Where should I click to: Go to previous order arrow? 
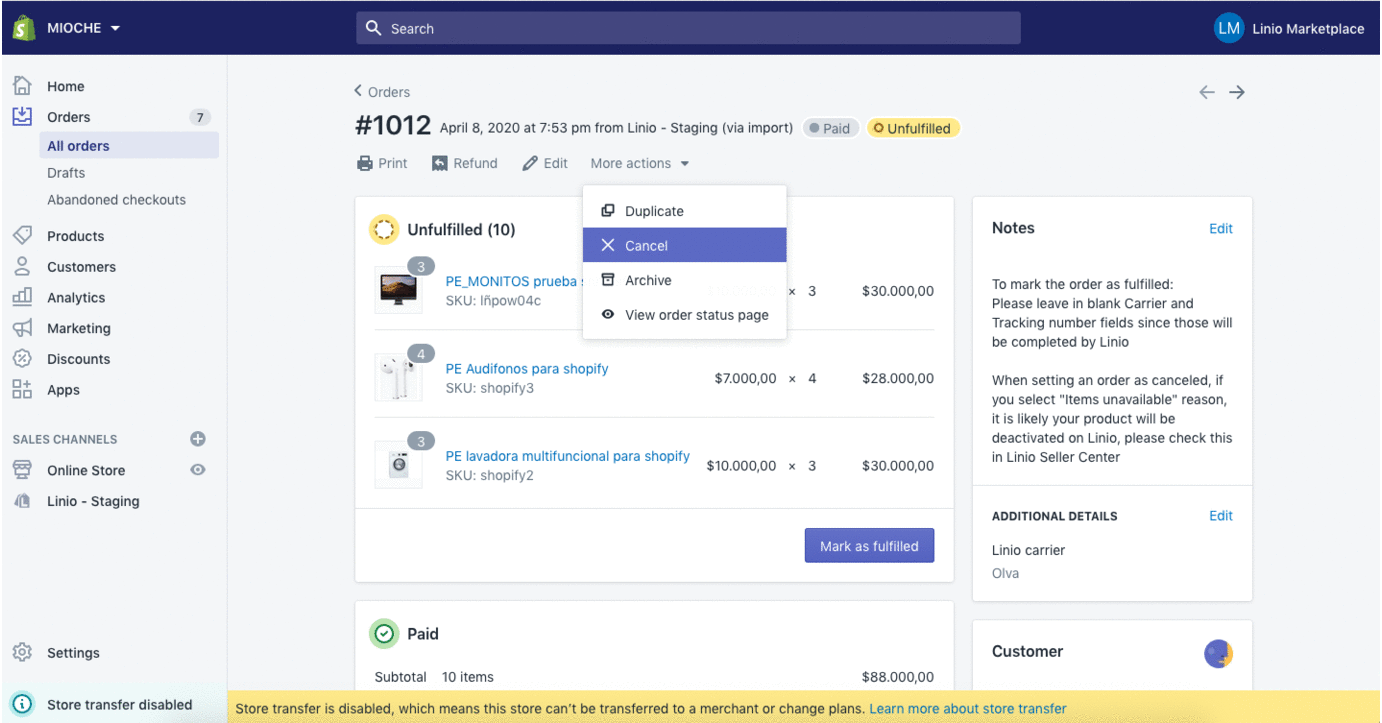pos(1207,92)
